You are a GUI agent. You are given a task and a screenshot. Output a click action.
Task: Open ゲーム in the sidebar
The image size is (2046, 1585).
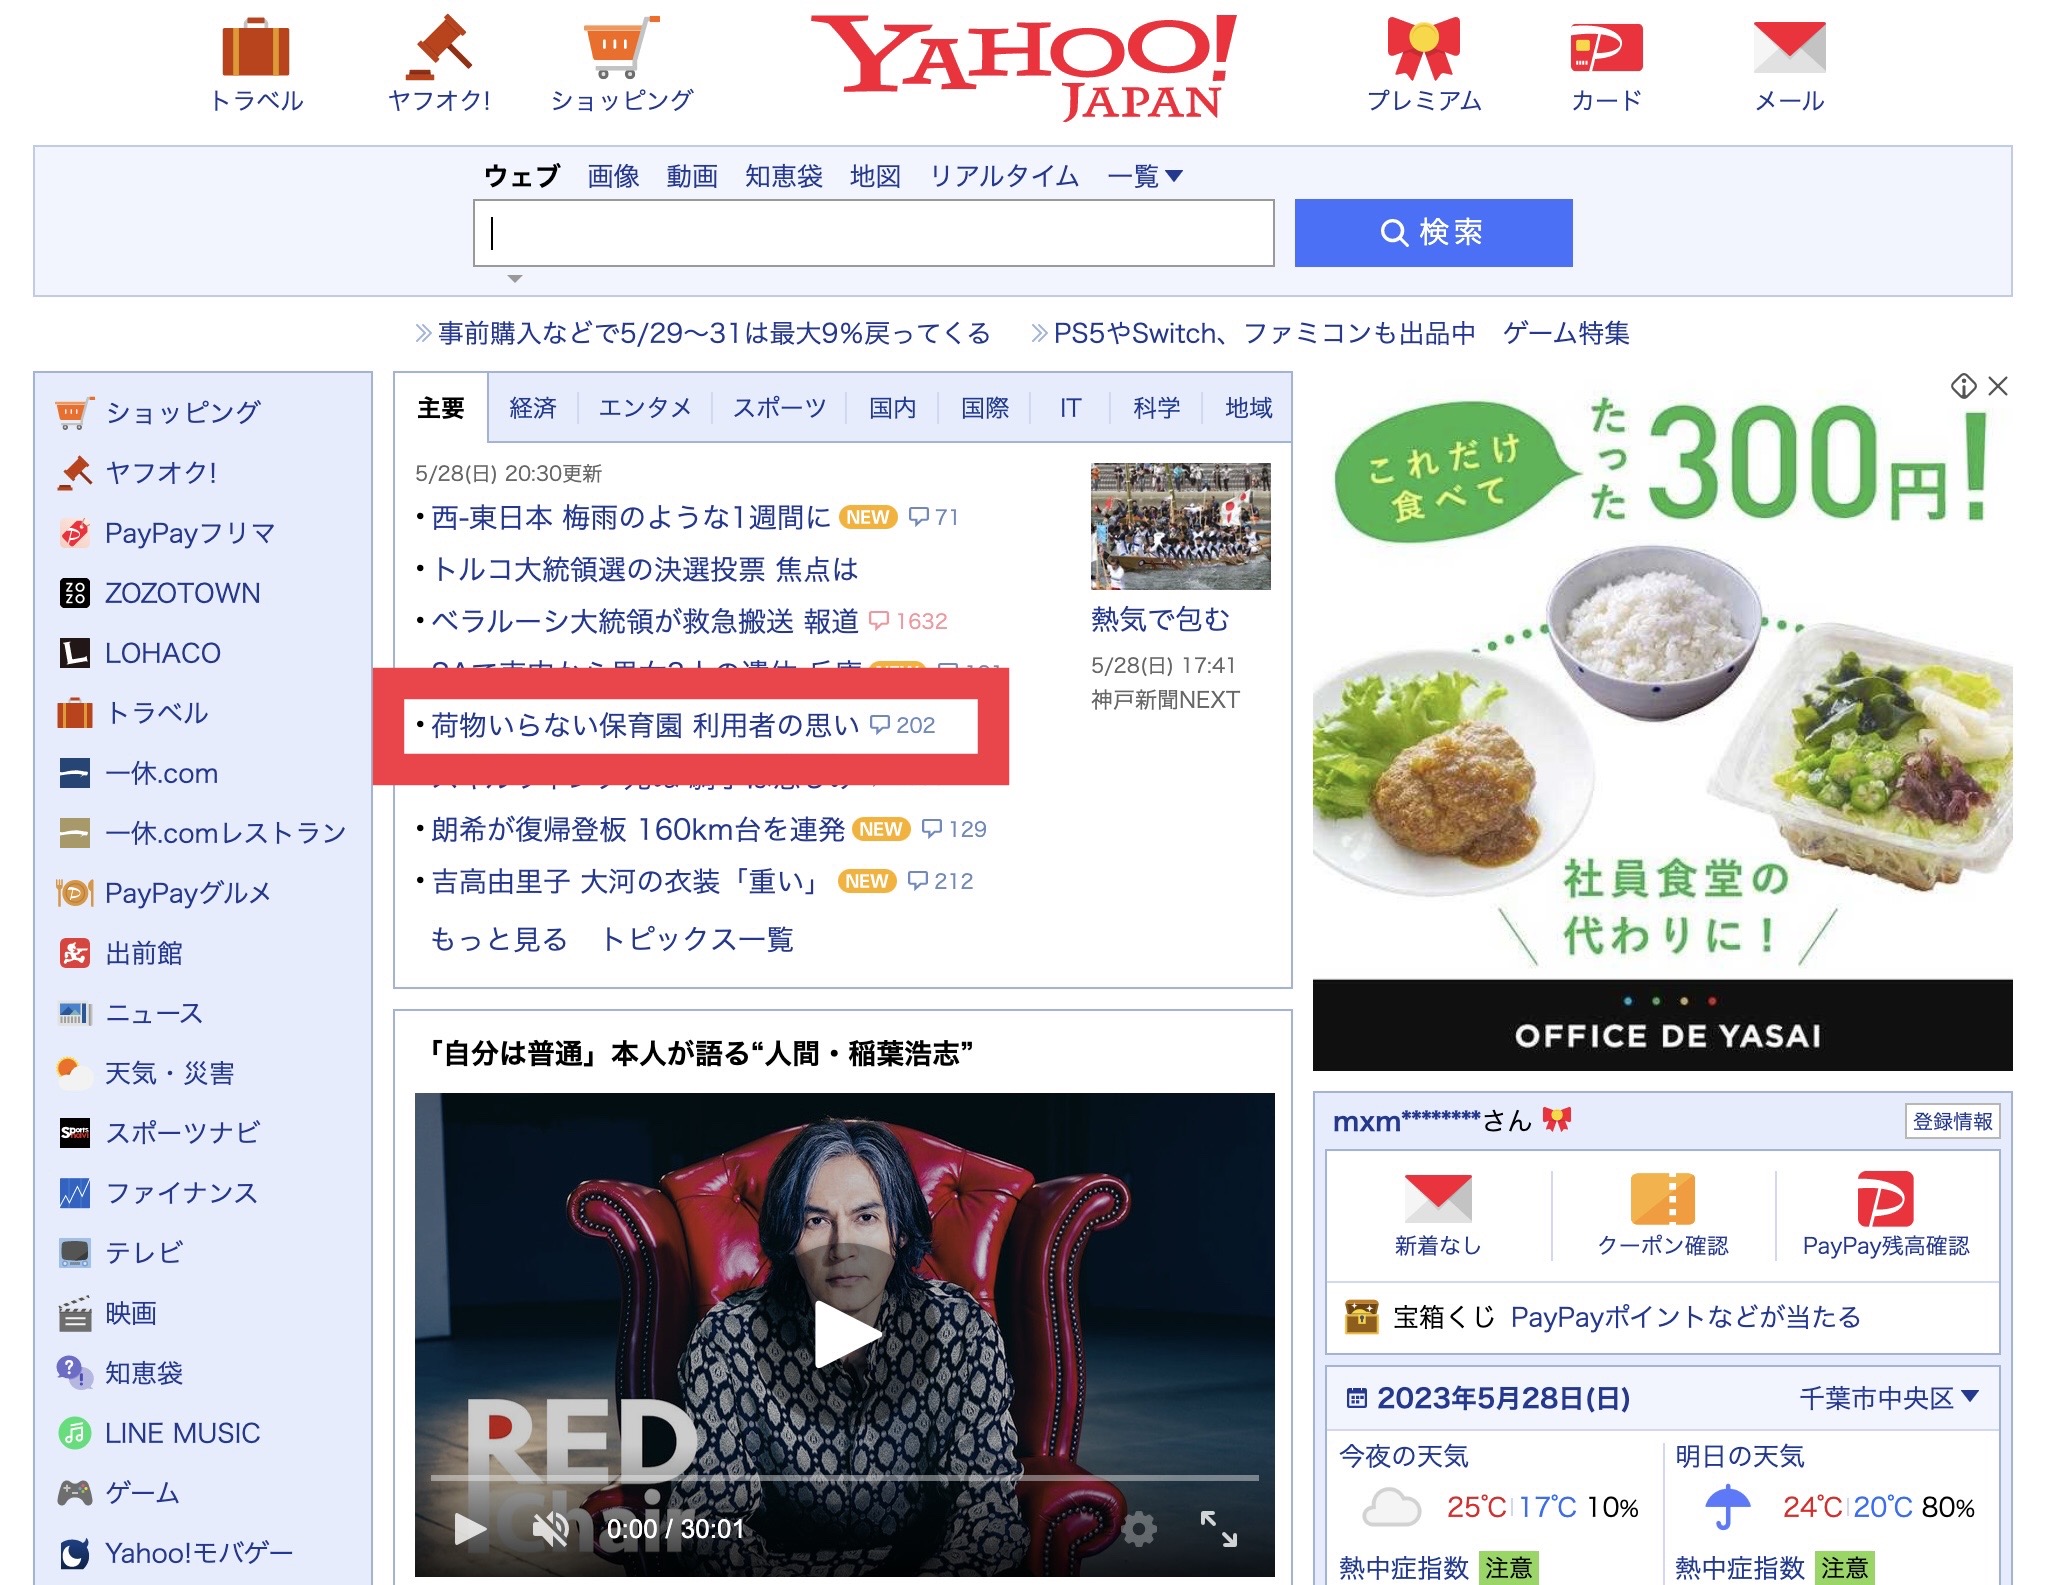142,1493
